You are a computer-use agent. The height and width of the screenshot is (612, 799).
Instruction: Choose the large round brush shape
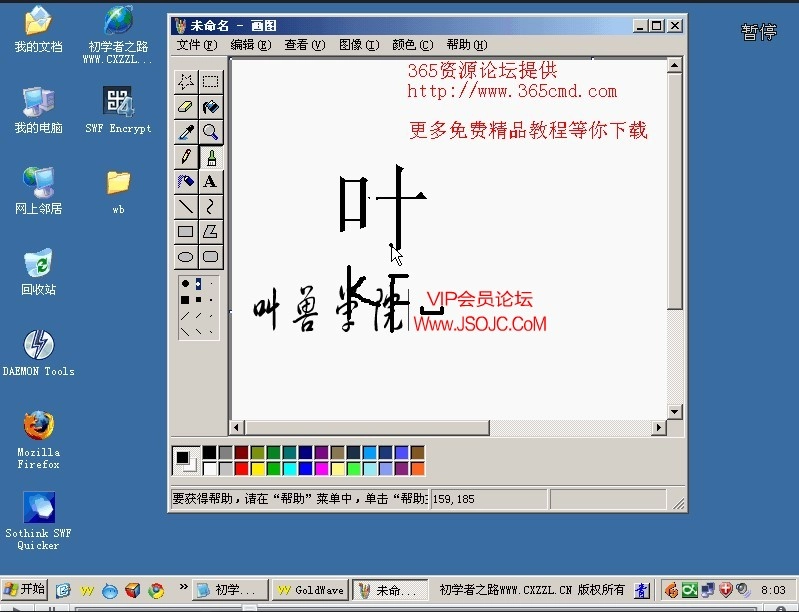pyautogui.click(x=185, y=283)
